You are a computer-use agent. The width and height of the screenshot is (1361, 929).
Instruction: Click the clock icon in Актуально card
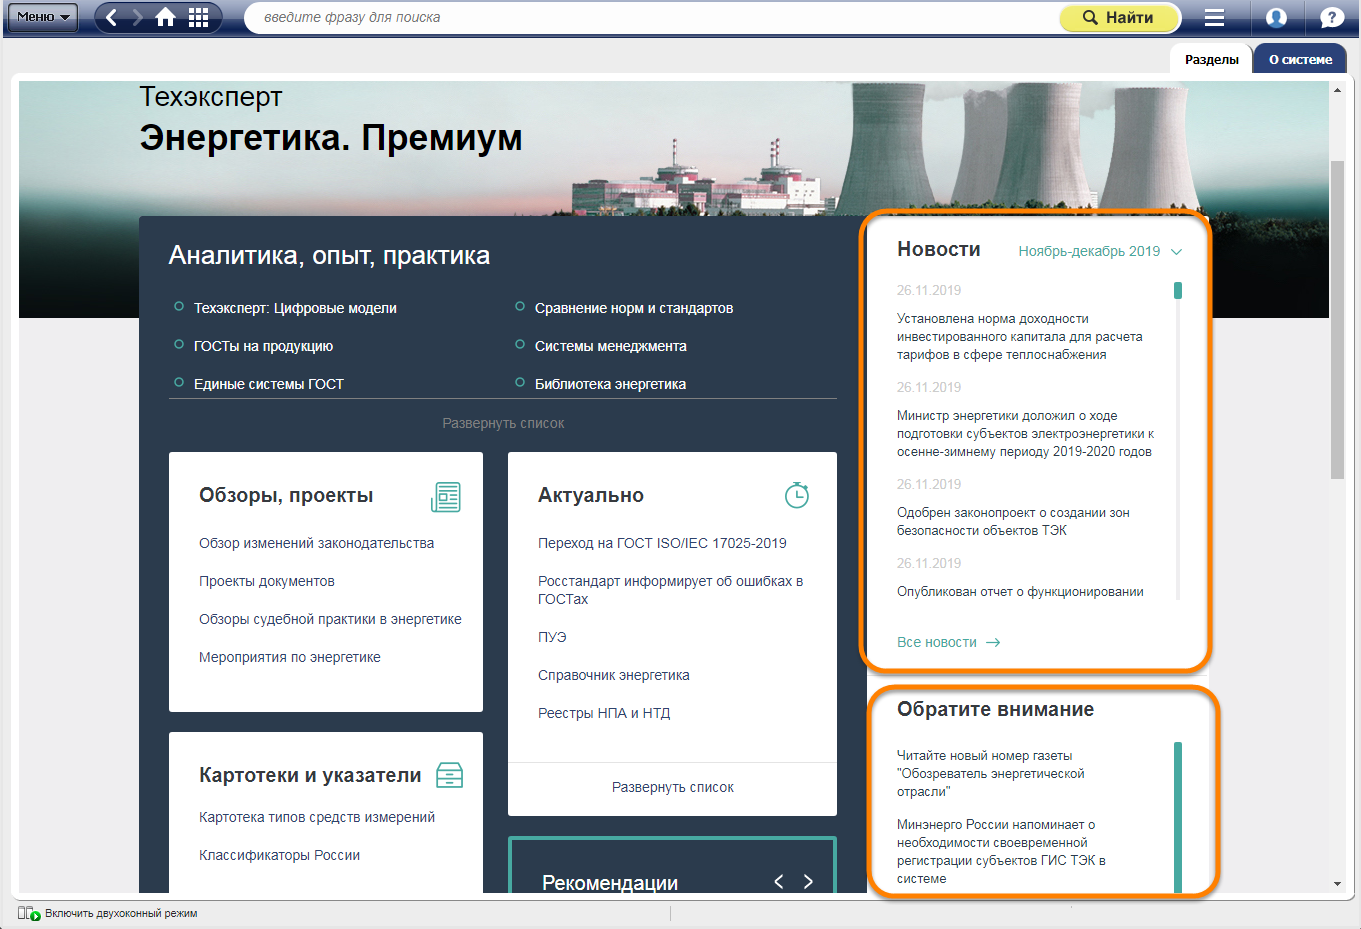click(x=796, y=495)
